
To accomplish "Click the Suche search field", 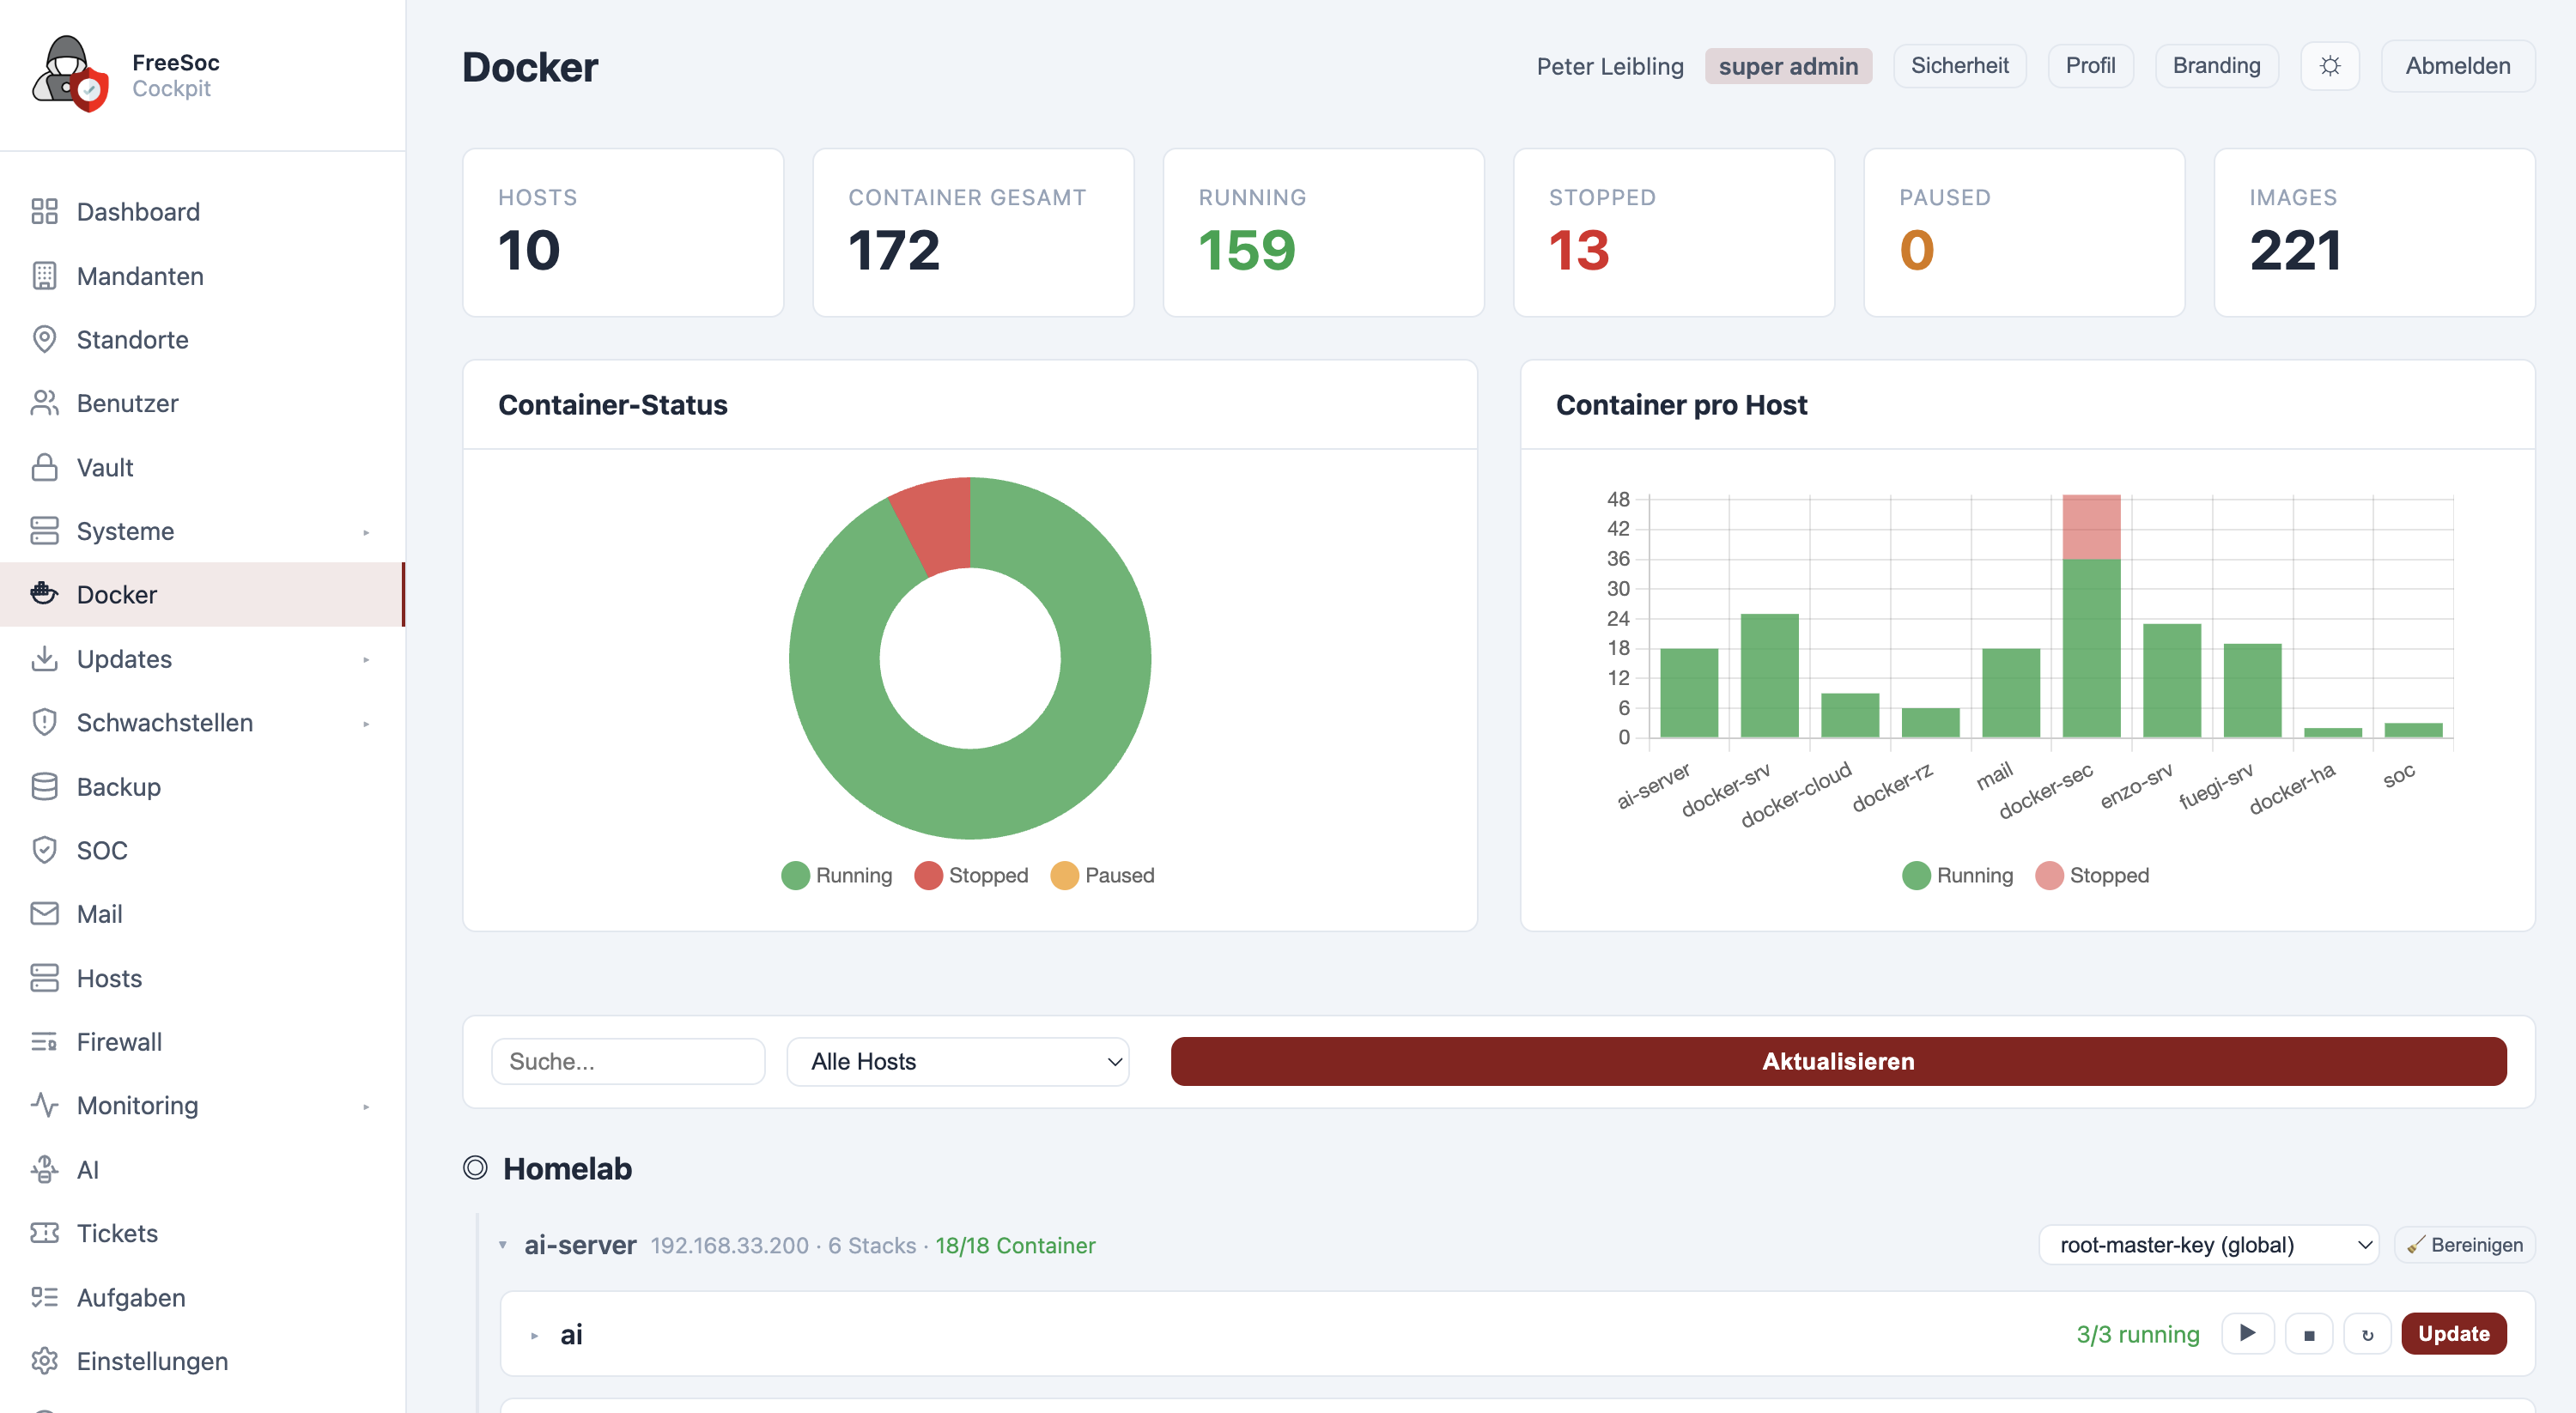I will [x=627, y=1061].
